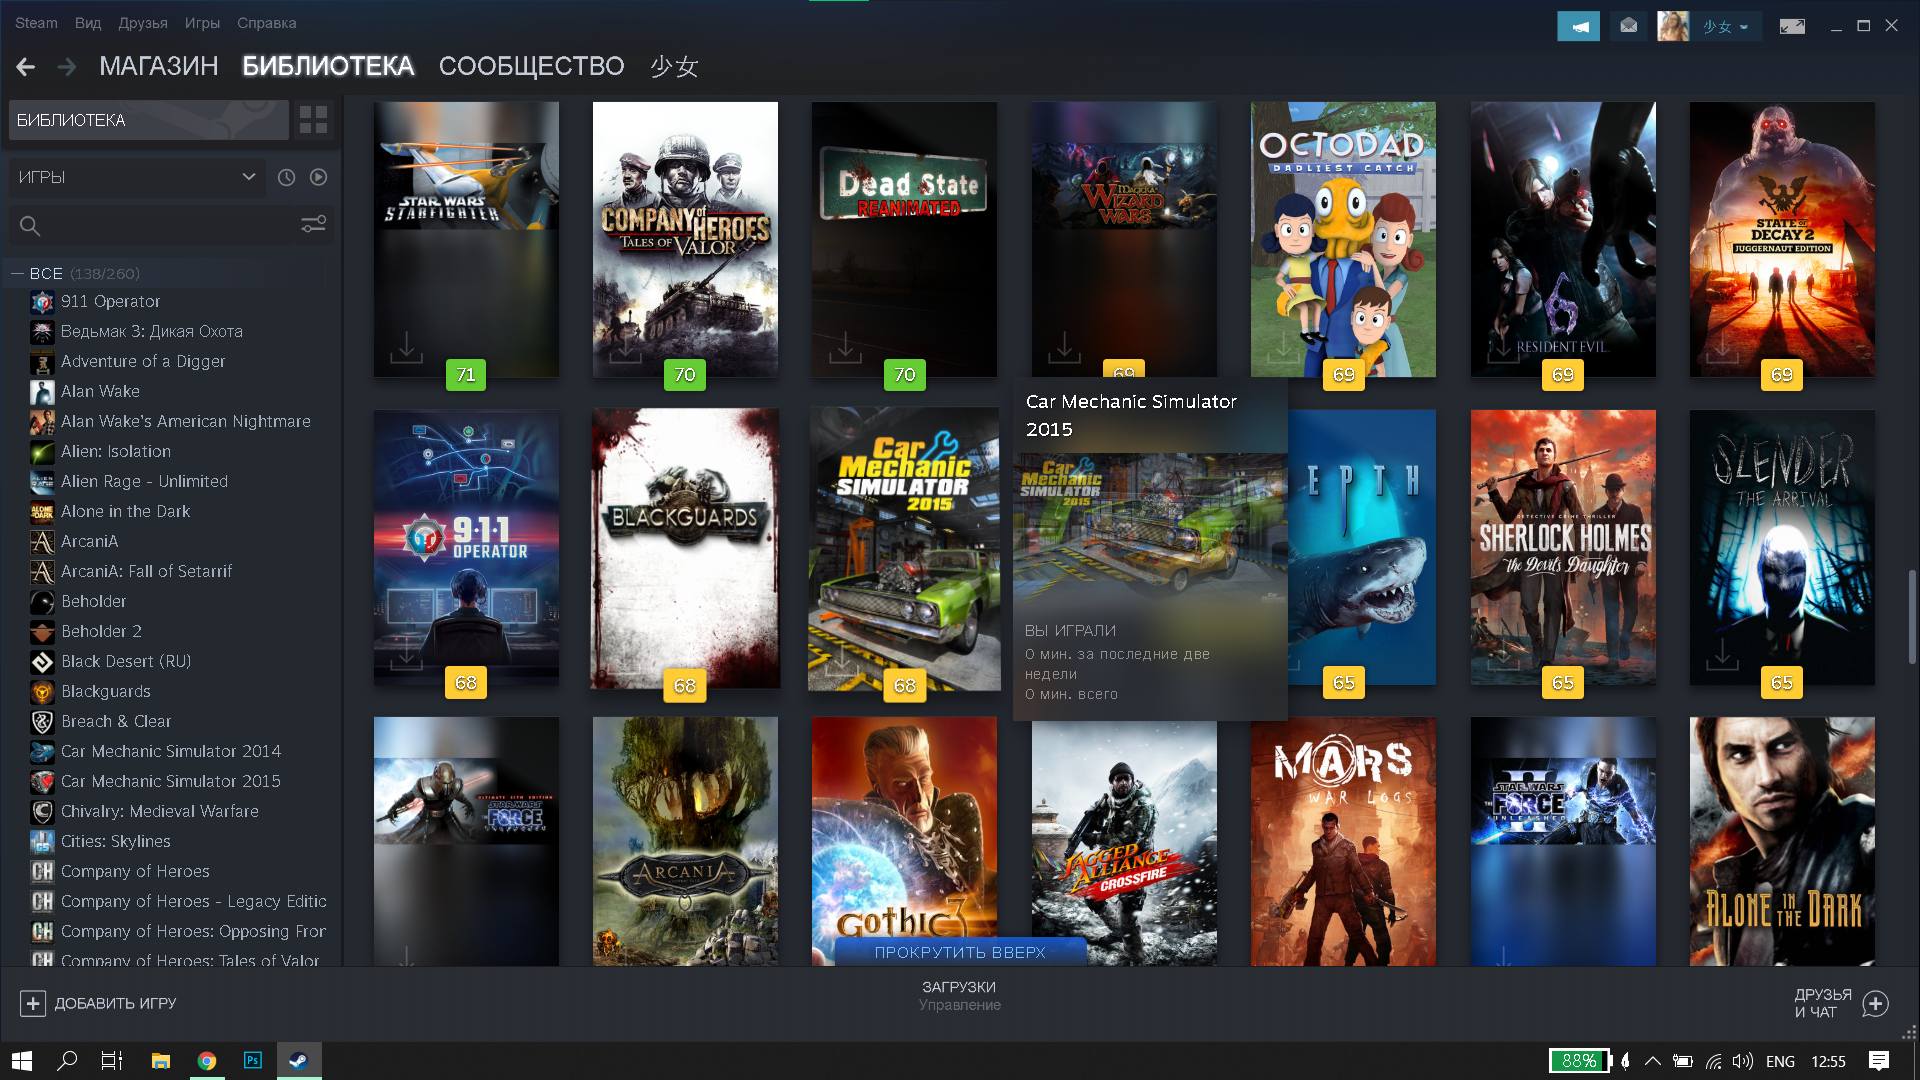Open Blackguards cover
The height and width of the screenshot is (1080, 1920).
[x=685, y=548]
